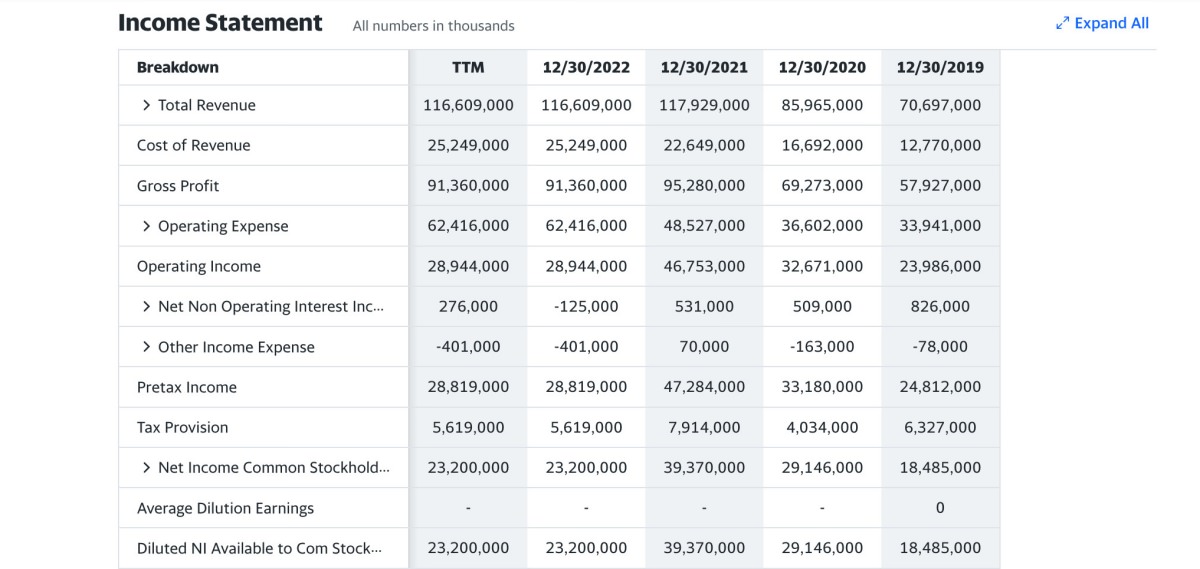Click the Income Statement heading
Screen dimensions: 1200x569
coord(220,23)
